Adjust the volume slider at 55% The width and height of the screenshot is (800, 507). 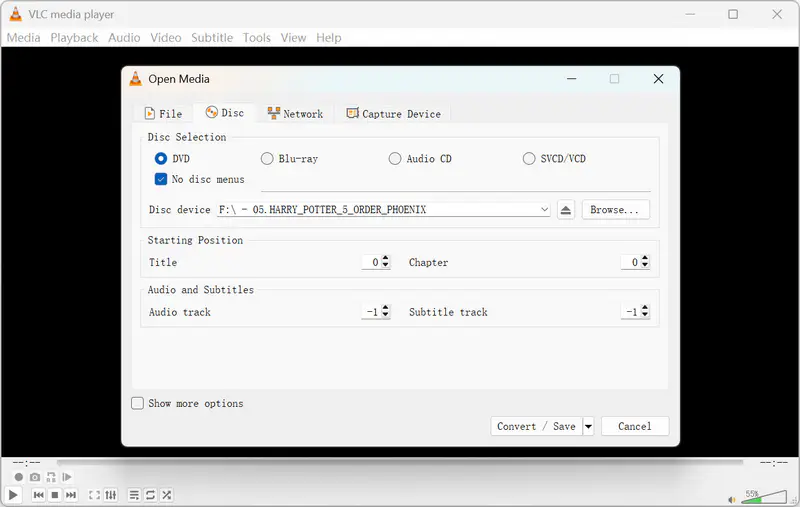point(764,496)
